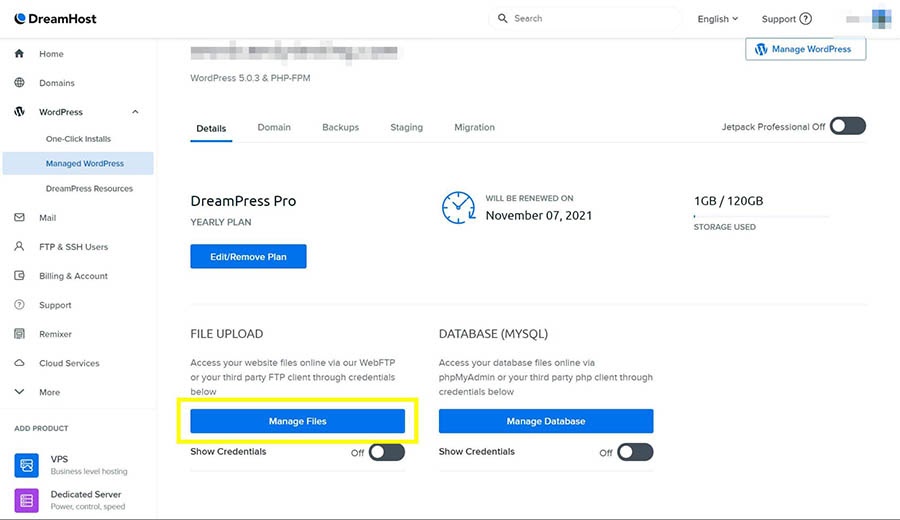This screenshot has width=900, height=520.
Task: Click the Home icon in sidebar
Action: point(19,54)
